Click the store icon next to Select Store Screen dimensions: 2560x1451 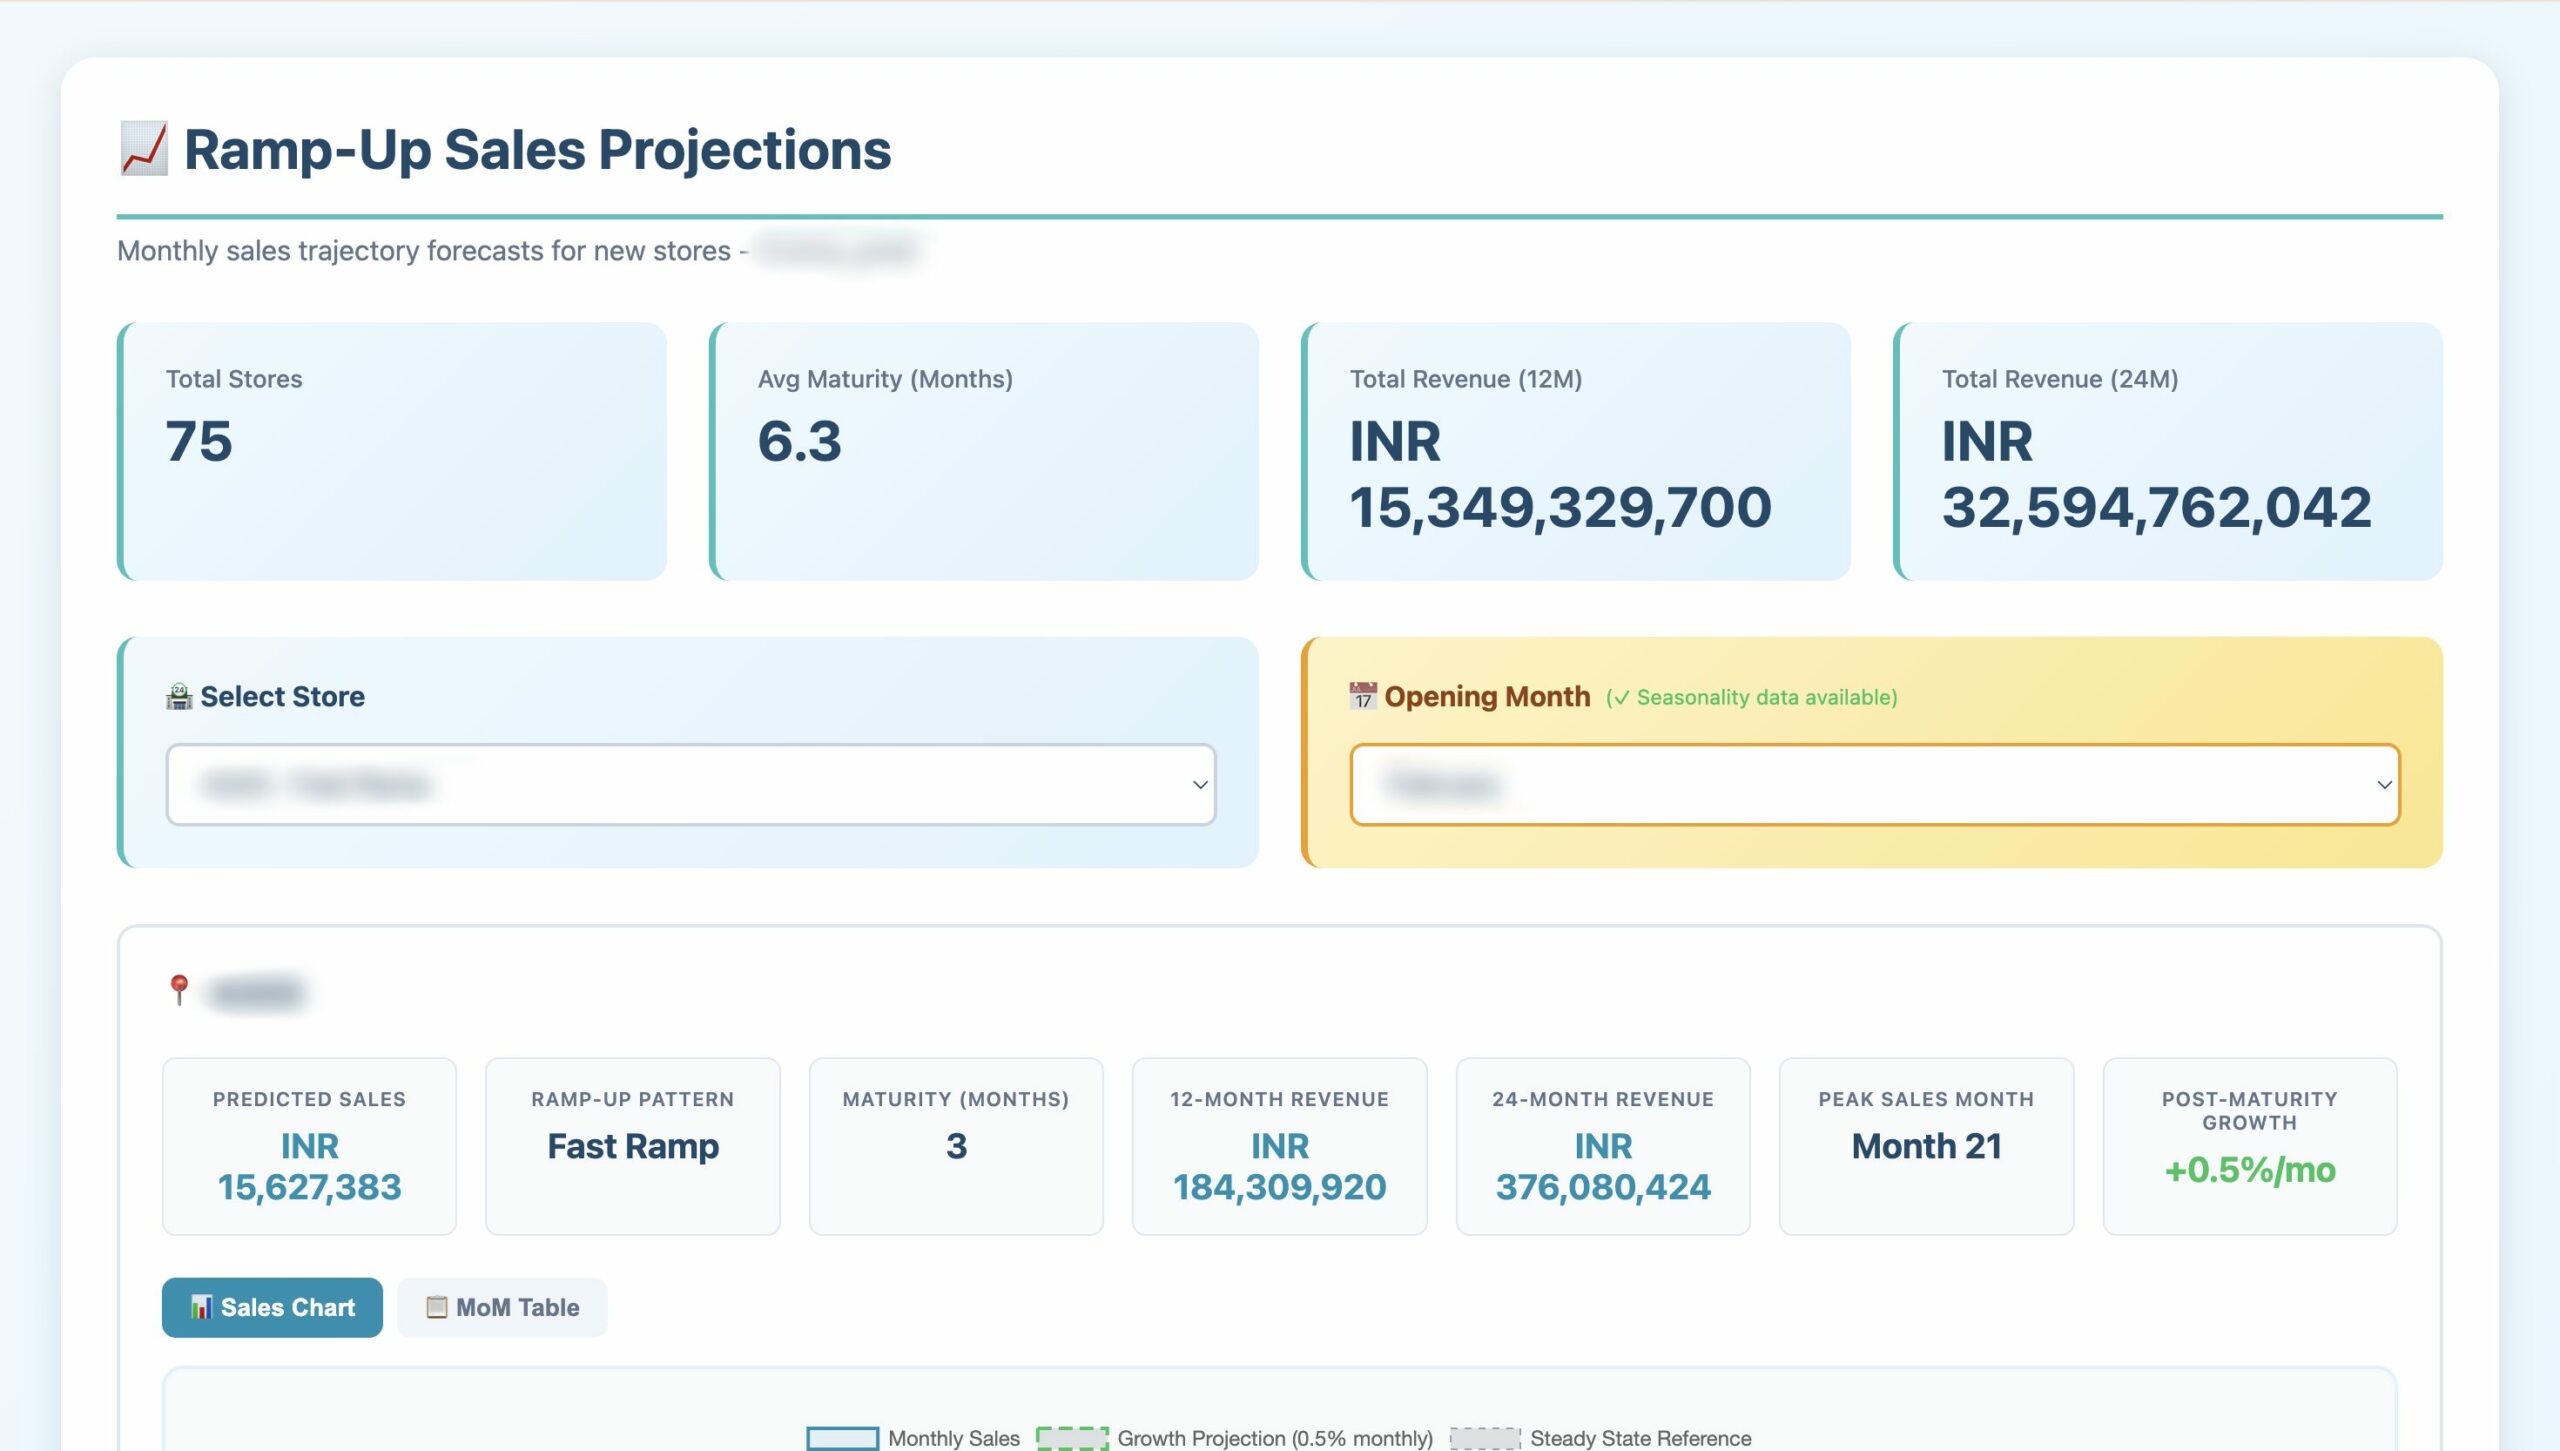[x=179, y=697]
